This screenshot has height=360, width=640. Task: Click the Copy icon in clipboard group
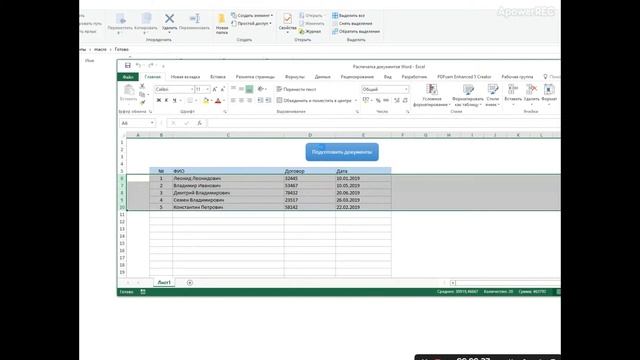pos(142,94)
